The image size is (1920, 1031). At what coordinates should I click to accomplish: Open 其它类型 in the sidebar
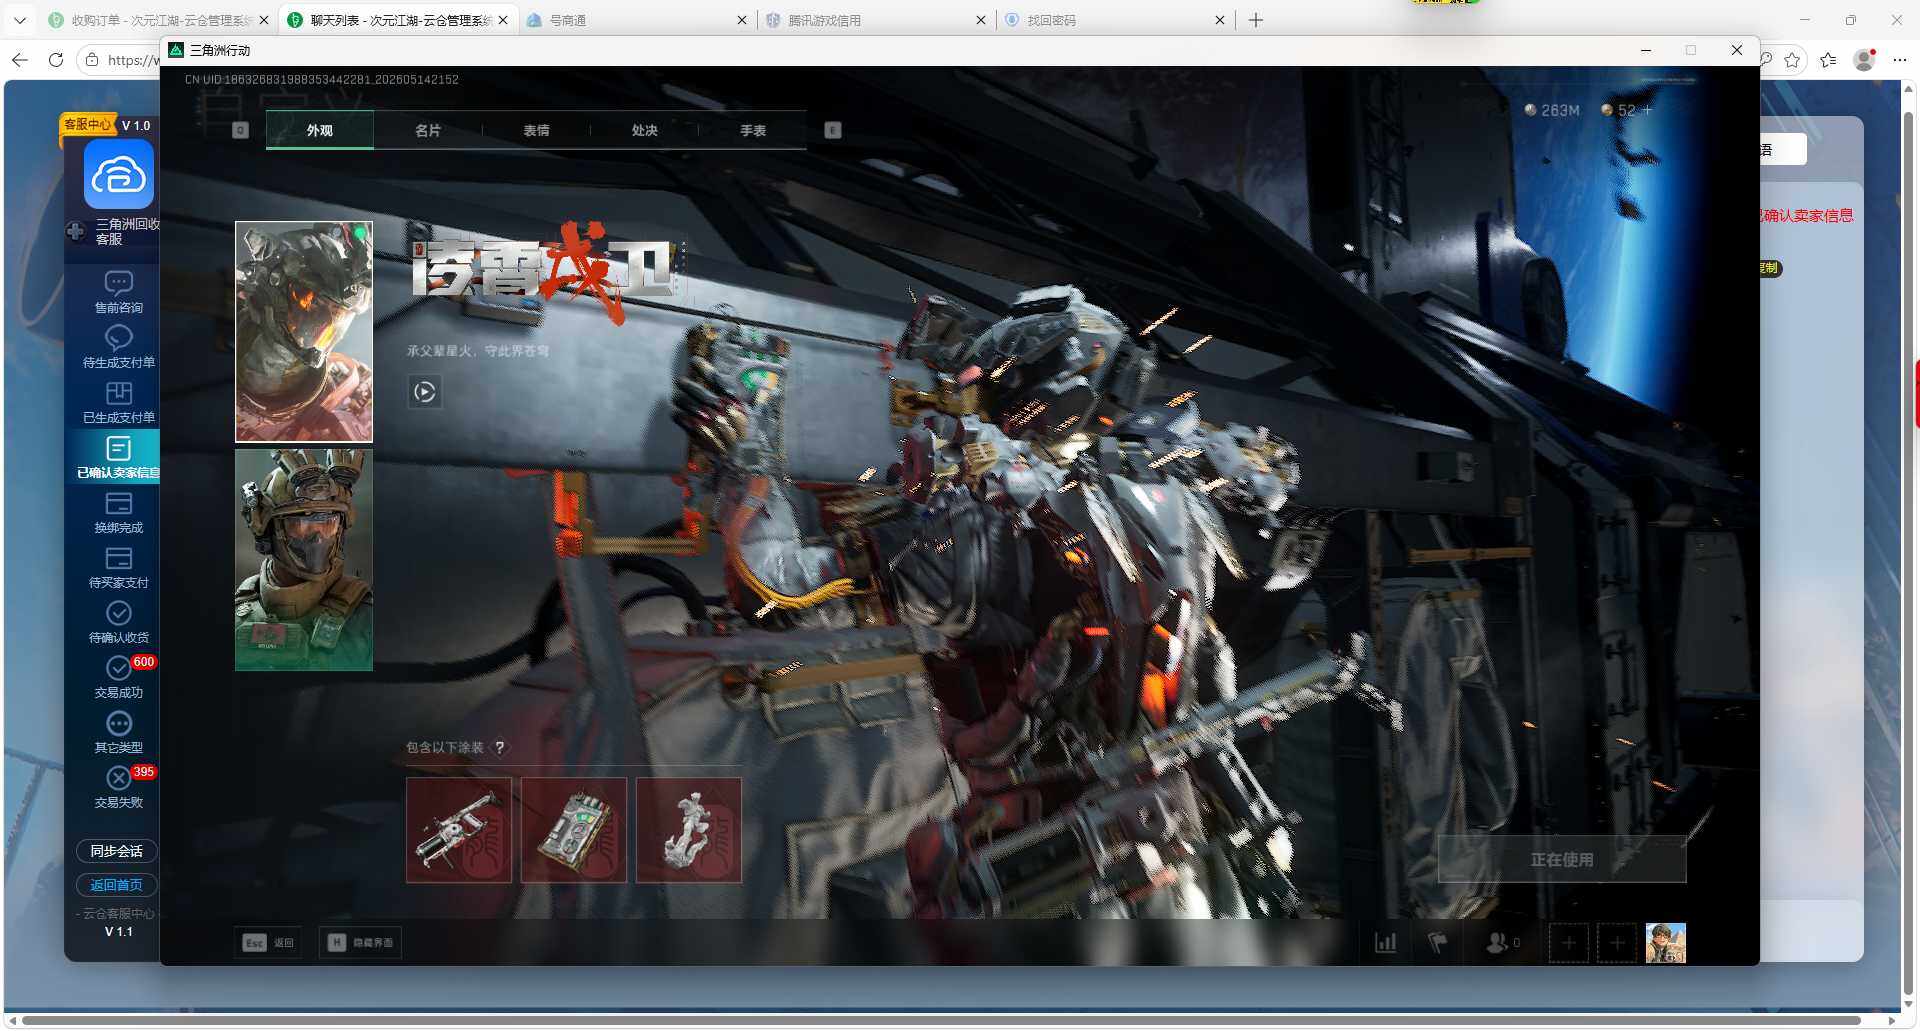[x=118, y=732]
